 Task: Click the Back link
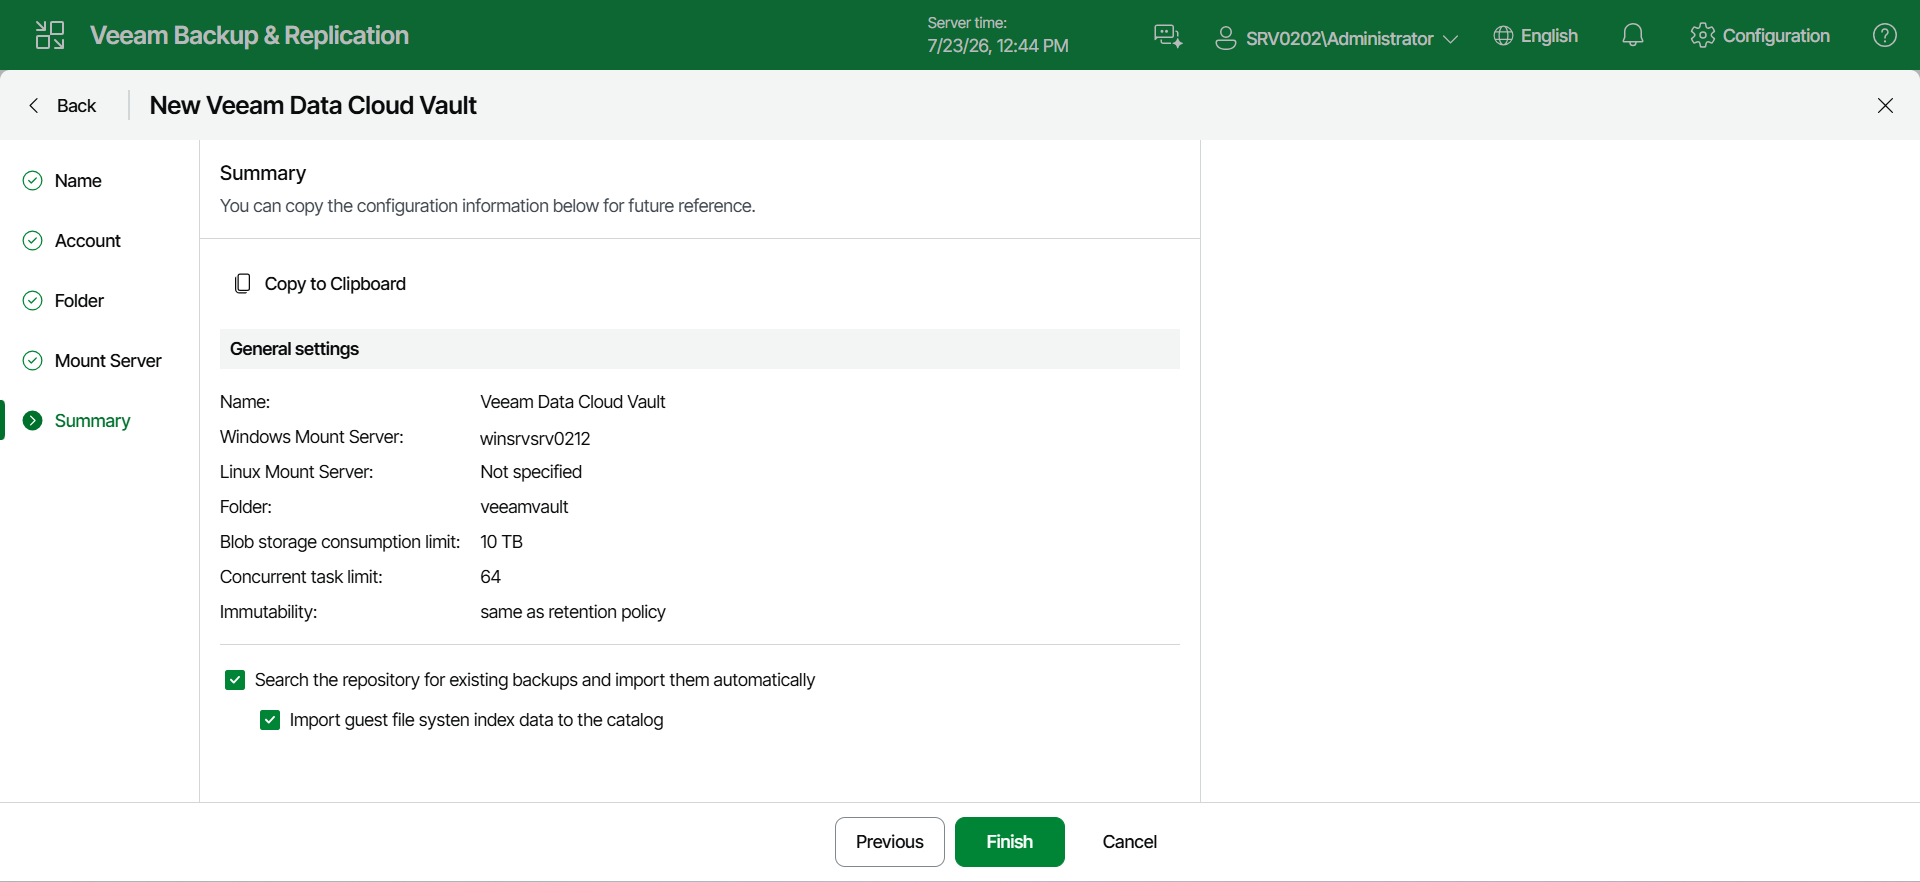pyautogui.click(x=76, y=105)
